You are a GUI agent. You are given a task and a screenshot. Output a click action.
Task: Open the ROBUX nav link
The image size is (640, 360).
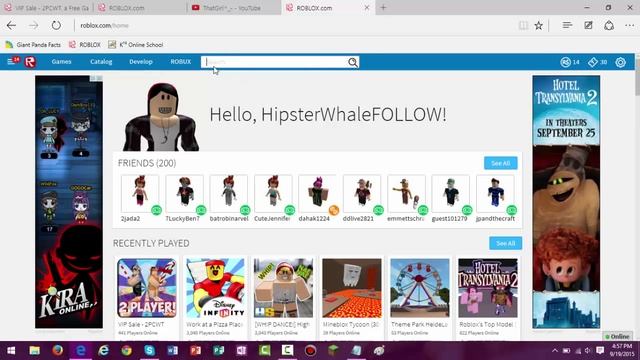click(181, 62)
